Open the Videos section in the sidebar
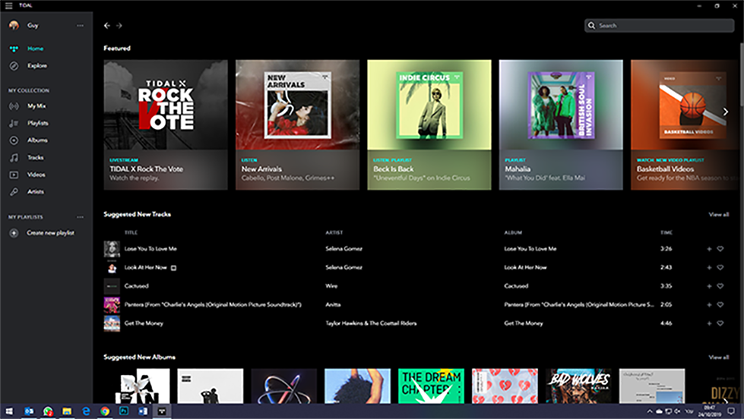 tap(36, 174)
